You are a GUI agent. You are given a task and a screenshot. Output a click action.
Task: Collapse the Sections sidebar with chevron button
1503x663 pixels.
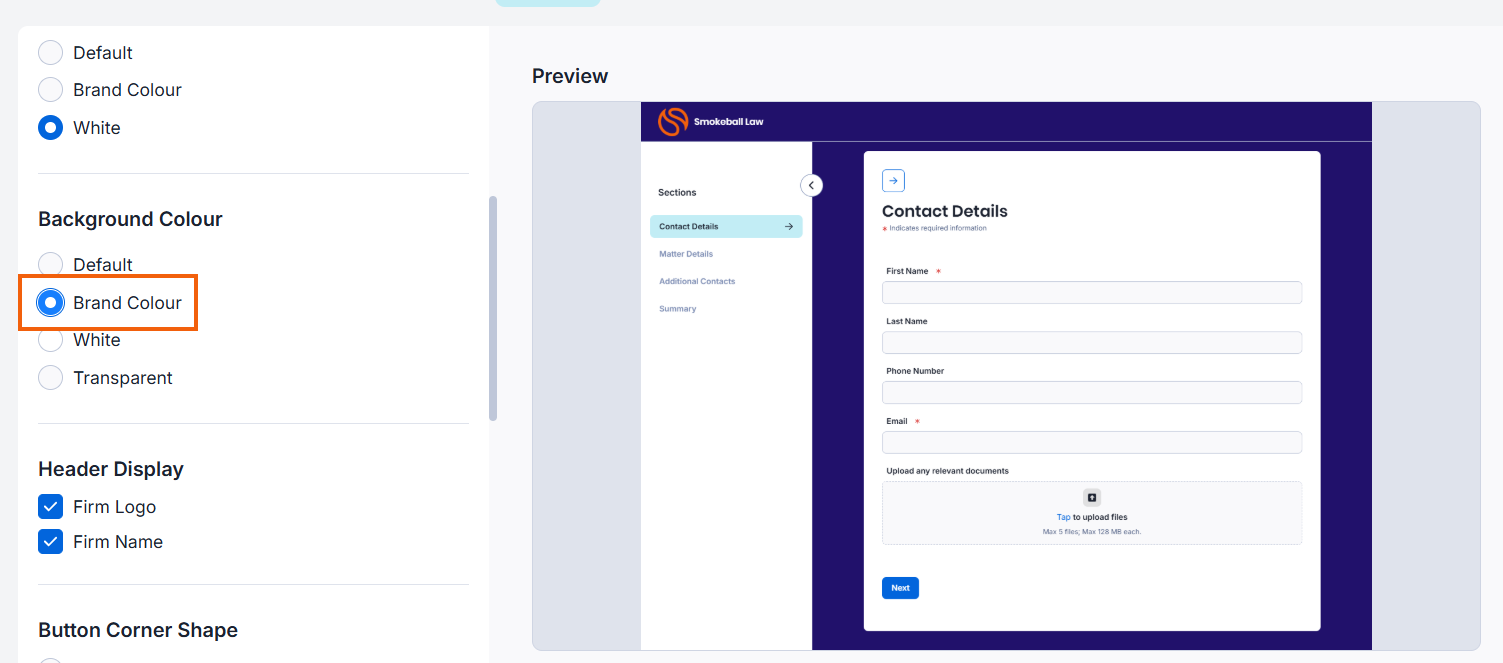[812, 185]
